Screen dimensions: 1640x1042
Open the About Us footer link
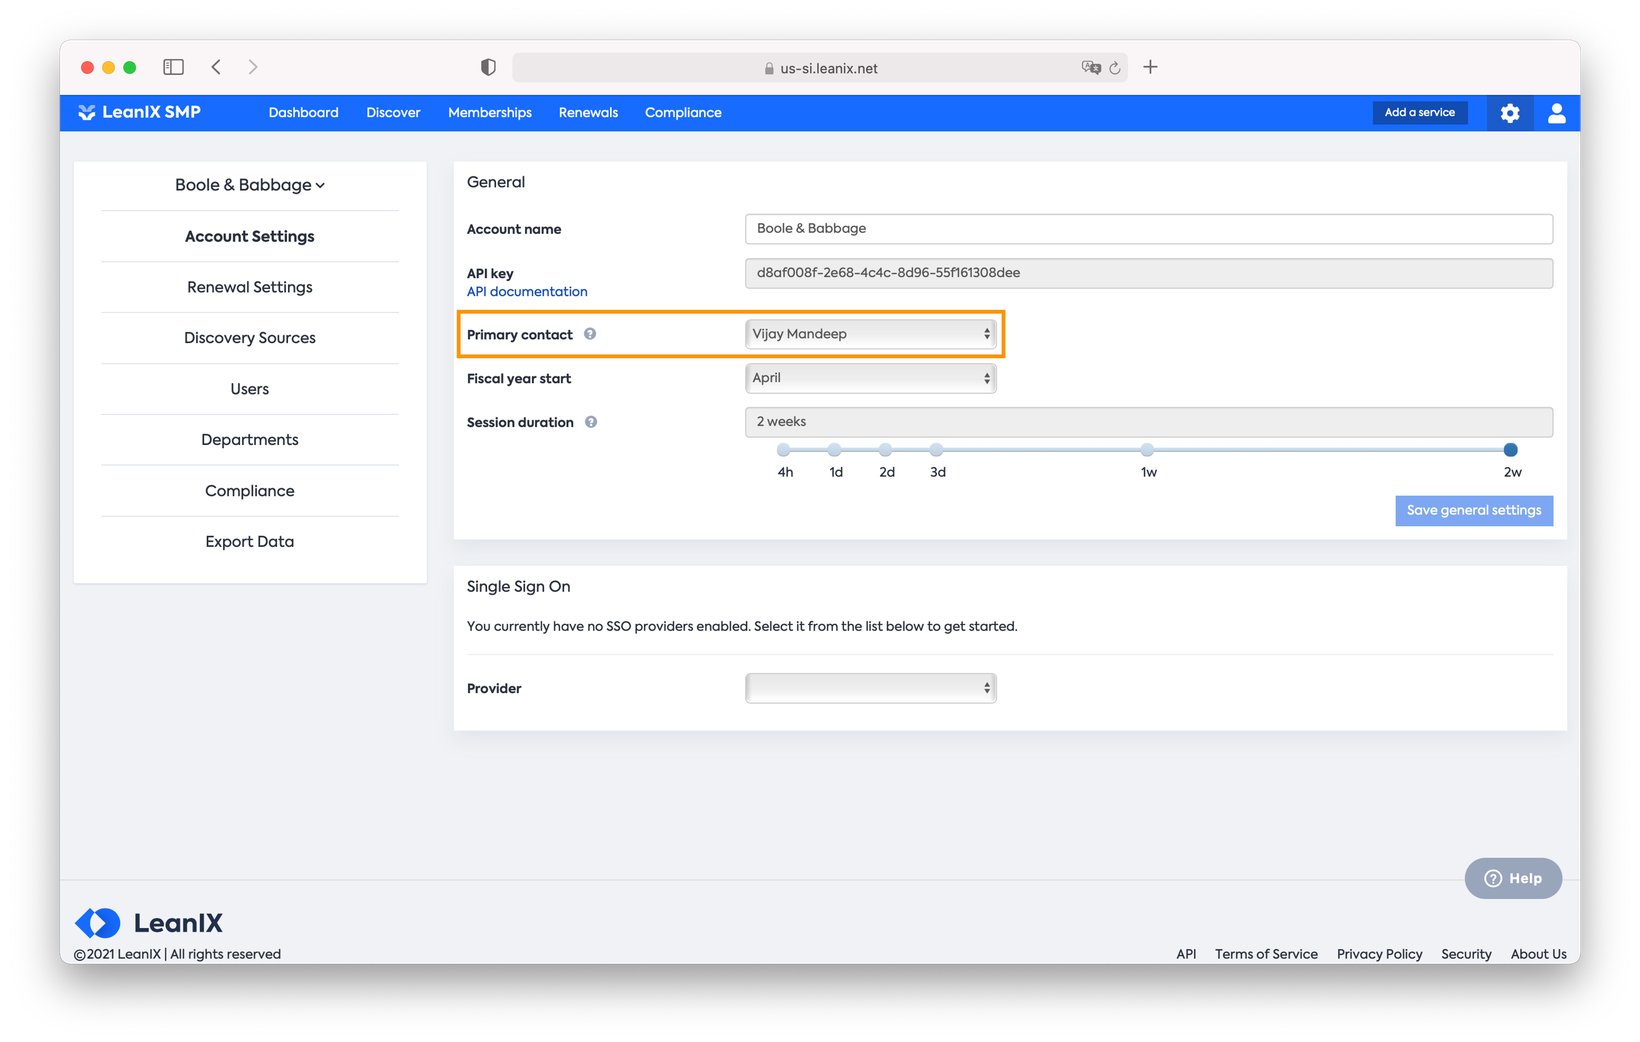point(1538,954)
